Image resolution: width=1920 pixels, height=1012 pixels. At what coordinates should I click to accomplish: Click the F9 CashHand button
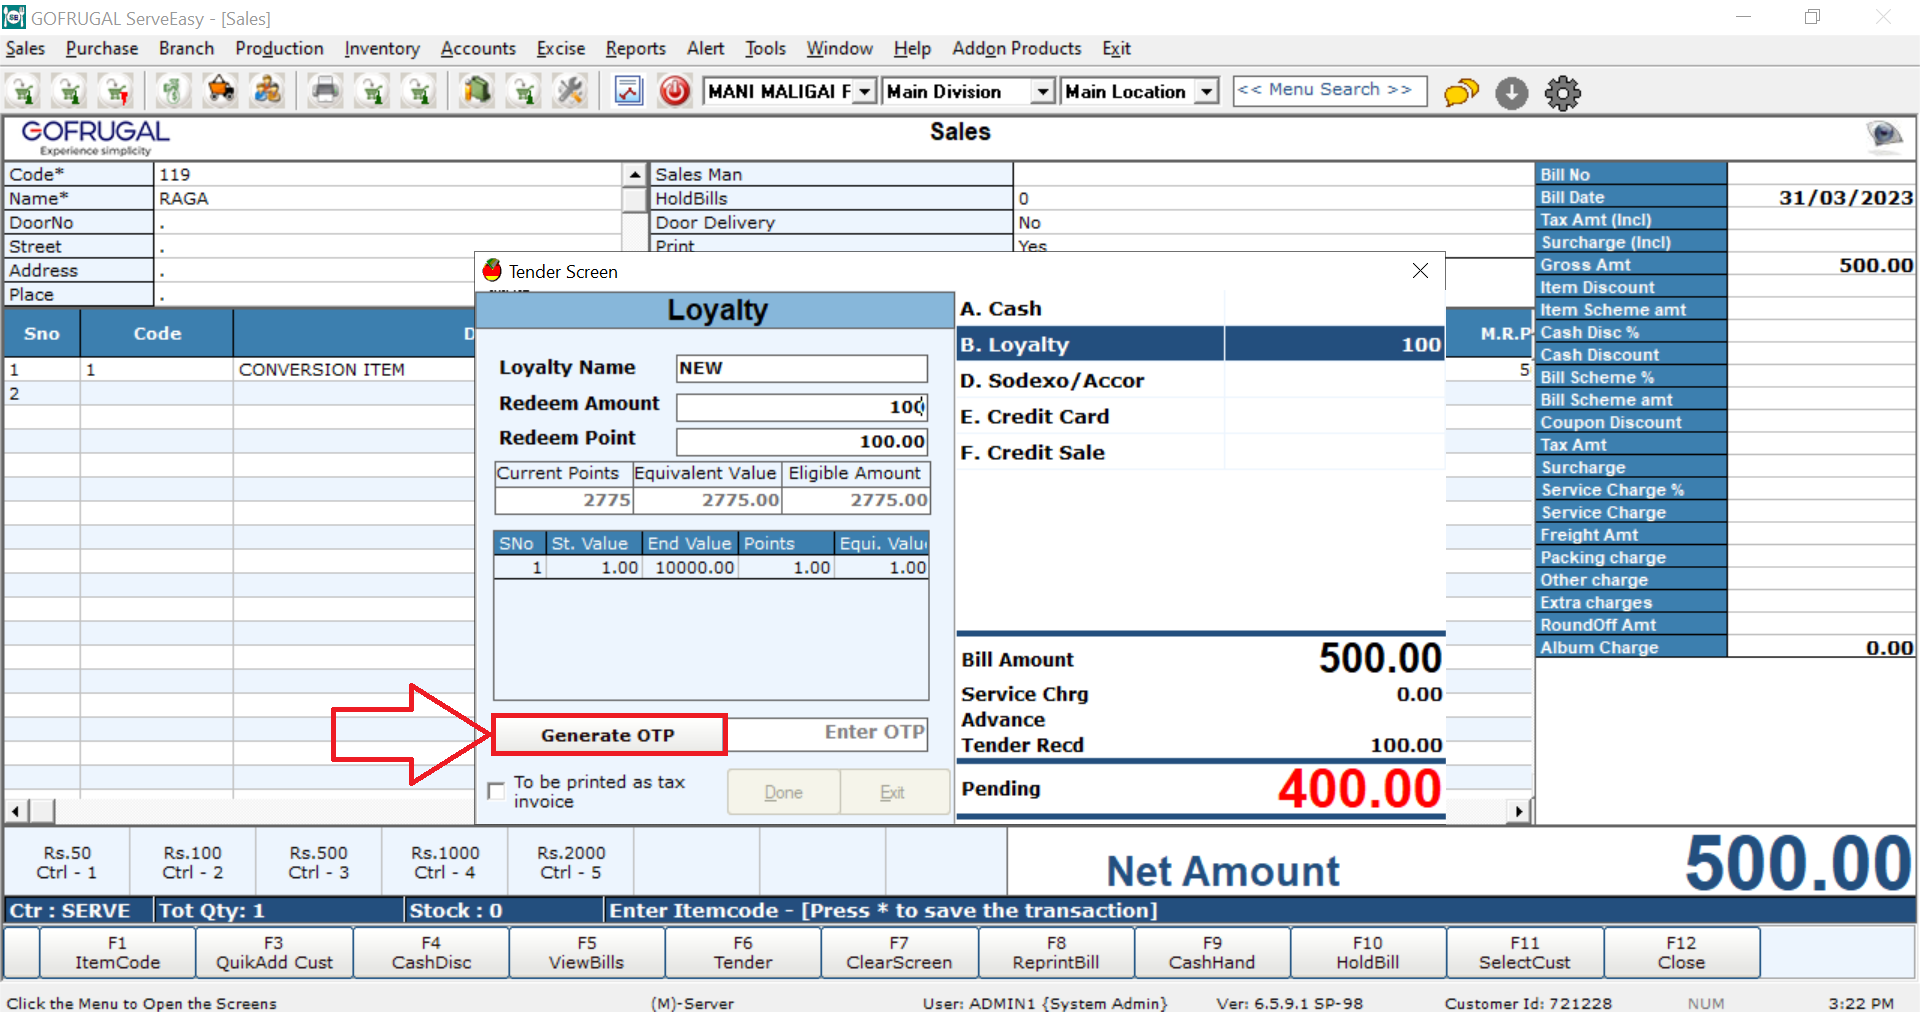(1212, 952)
